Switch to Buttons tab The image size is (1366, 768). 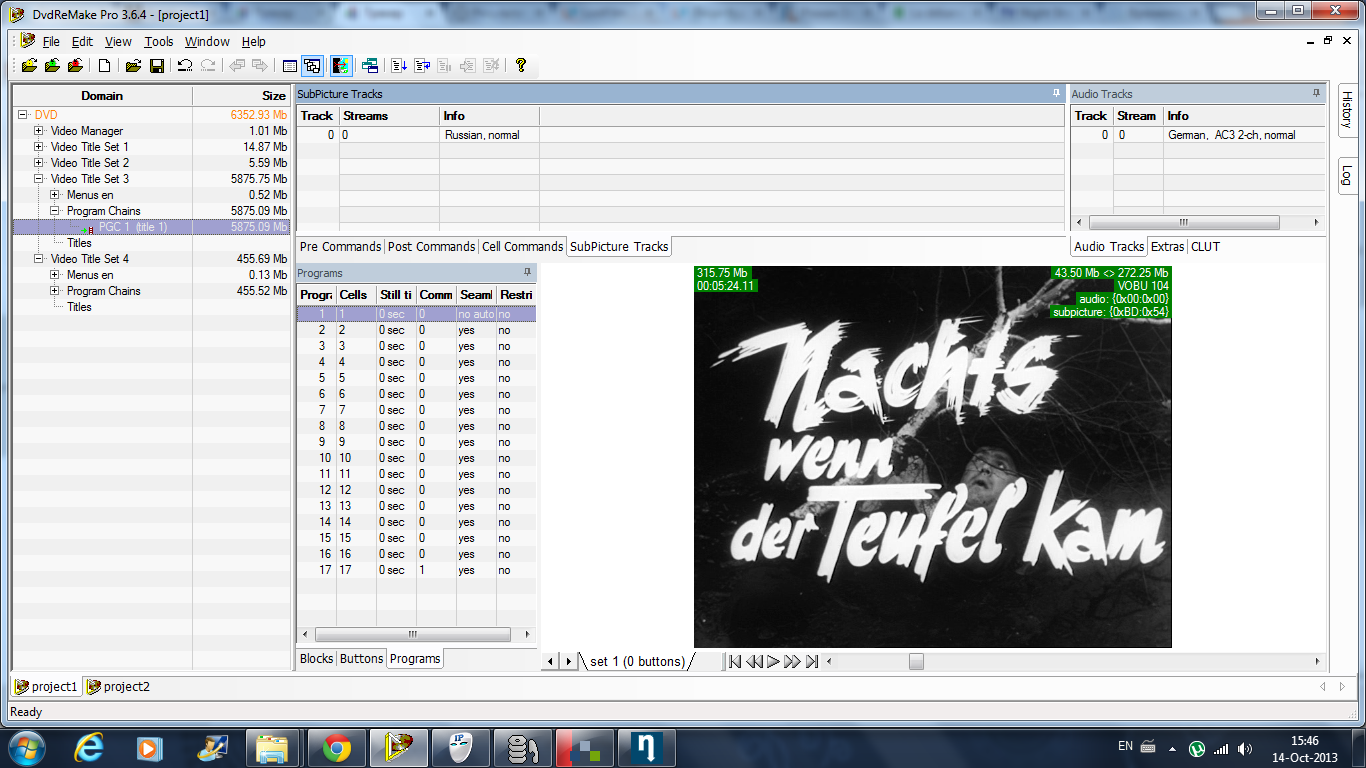click(x=361, y=659)
